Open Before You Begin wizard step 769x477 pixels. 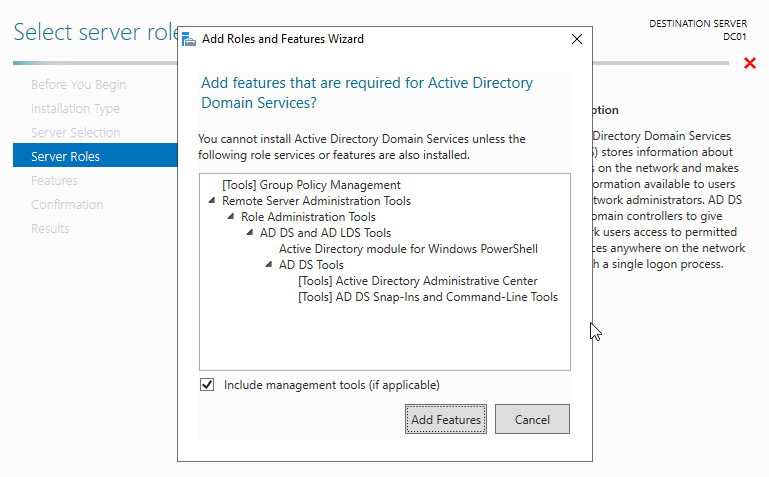tap(78, 84)
